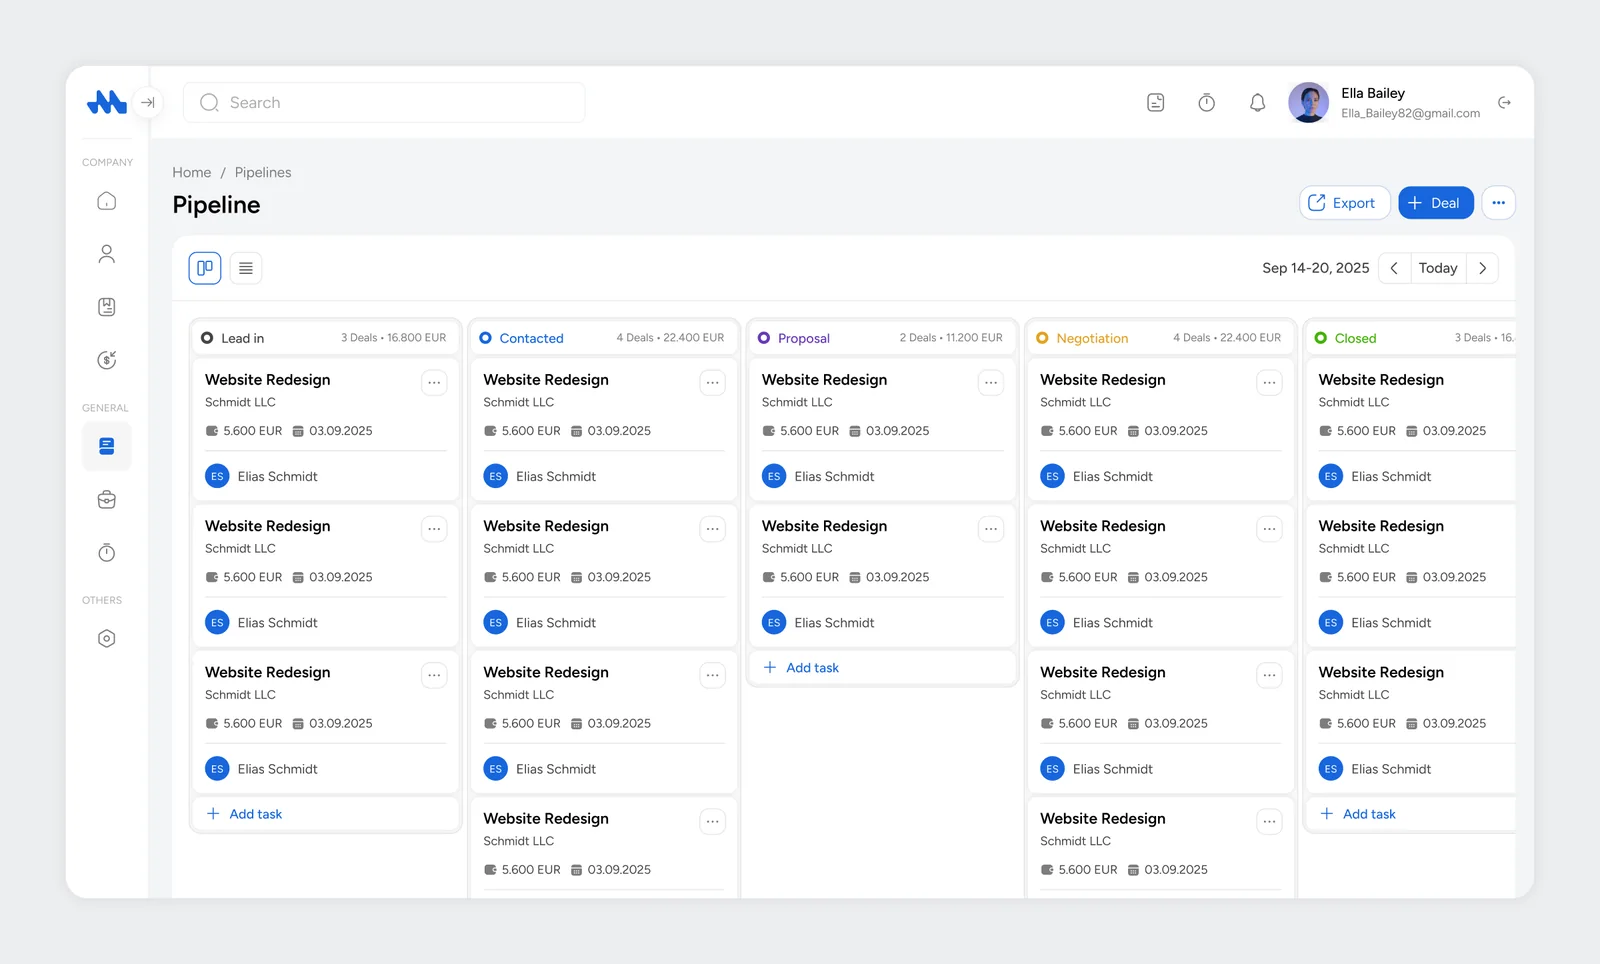Open the saved documents icon in sidebar
This screenshot has width=1600, height=964.
[x=107, y=307]
